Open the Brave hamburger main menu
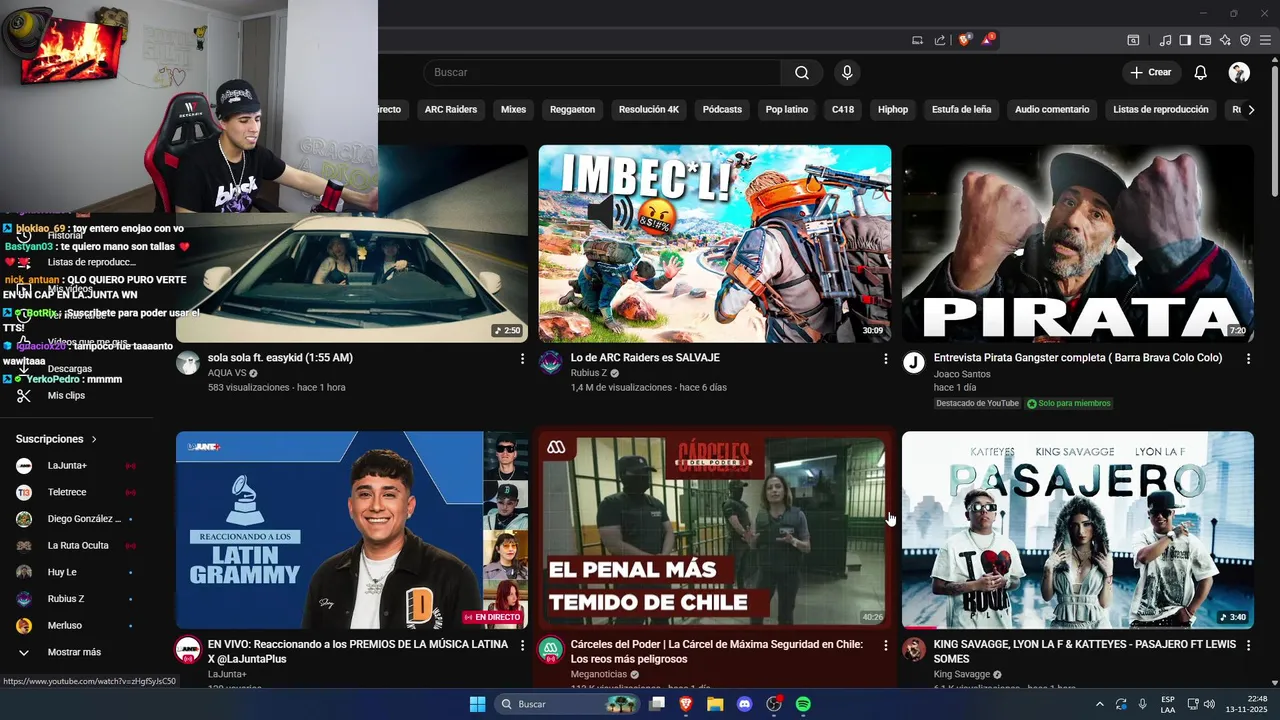1280x720 pixels. 1265,40
